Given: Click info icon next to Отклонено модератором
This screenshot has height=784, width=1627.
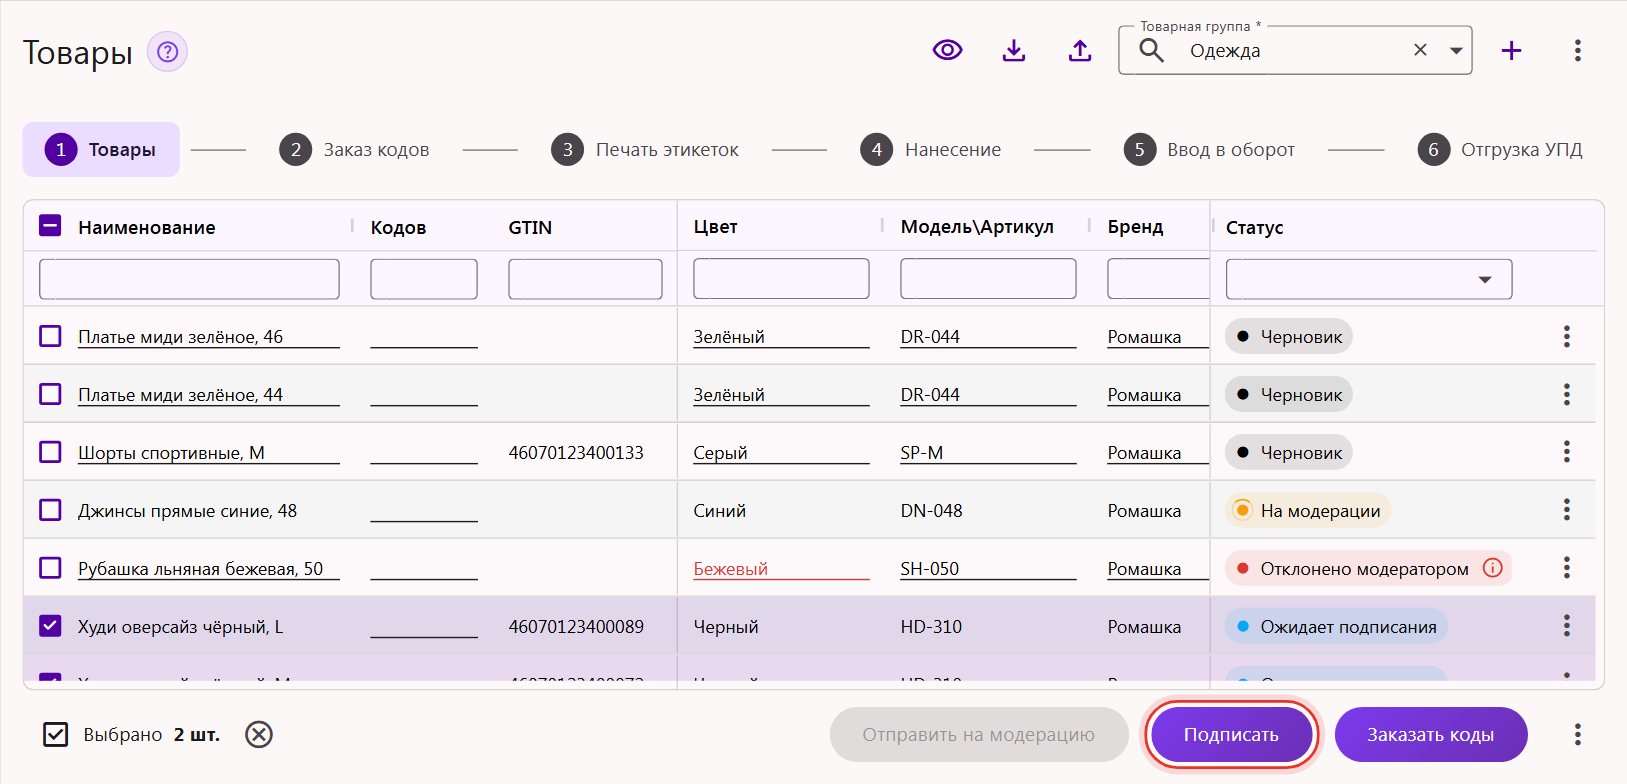Looking at the screenshot, I should click(x=1492, y=568).
